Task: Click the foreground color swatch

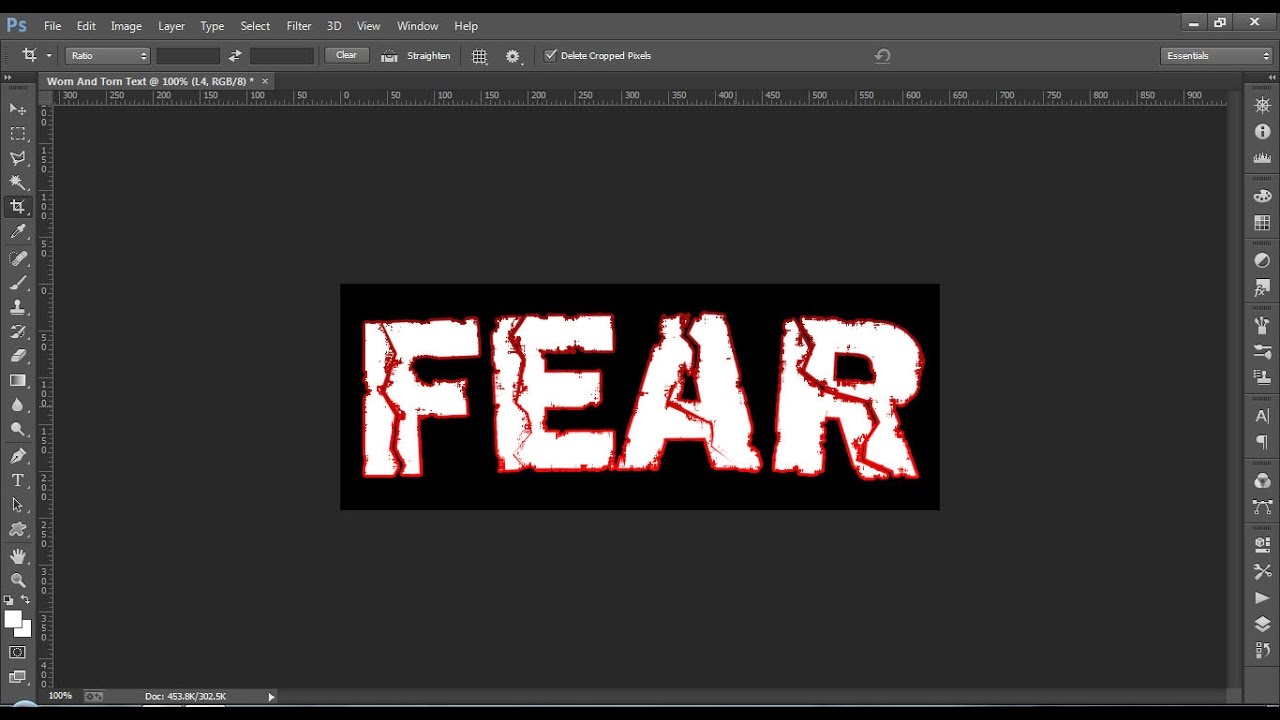Action: (x=13, y=620)
